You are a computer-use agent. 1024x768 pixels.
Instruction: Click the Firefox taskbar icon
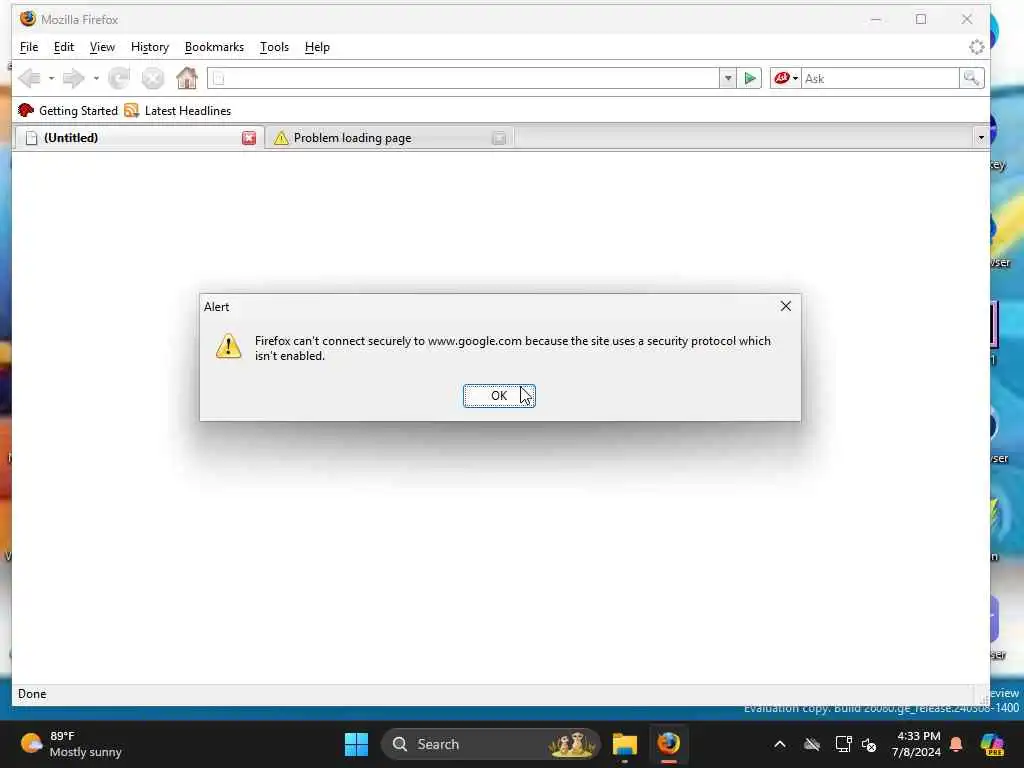669,744
